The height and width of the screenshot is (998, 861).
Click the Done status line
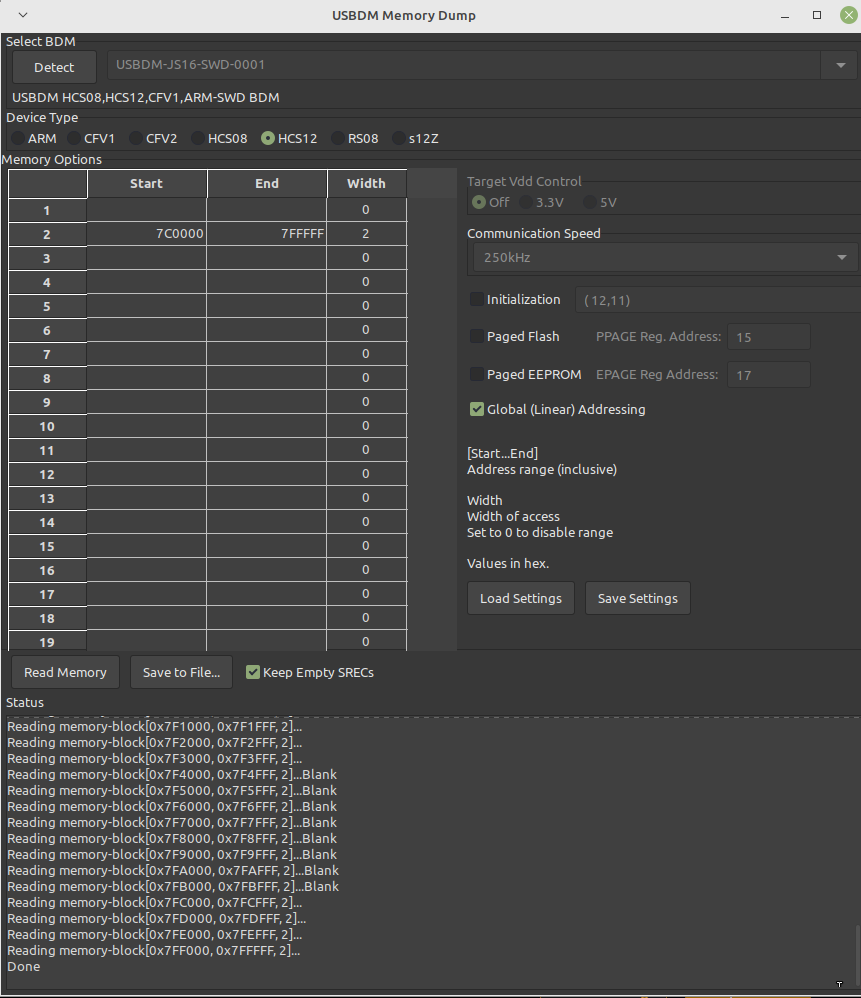point(24,966)
